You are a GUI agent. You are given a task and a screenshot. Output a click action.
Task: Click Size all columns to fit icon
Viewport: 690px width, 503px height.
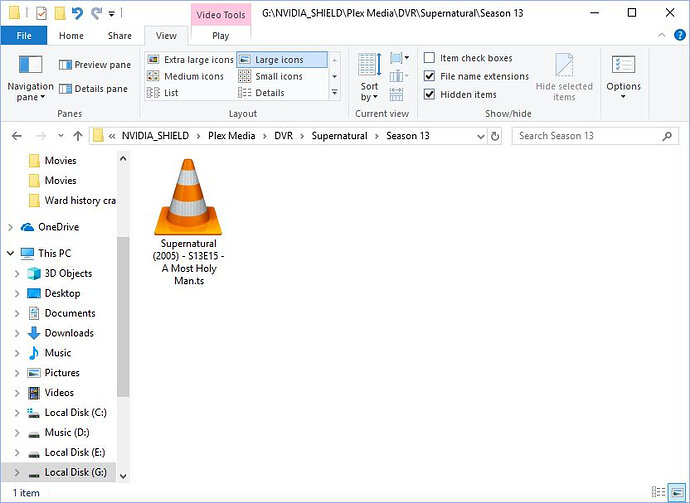click(396, 94)
